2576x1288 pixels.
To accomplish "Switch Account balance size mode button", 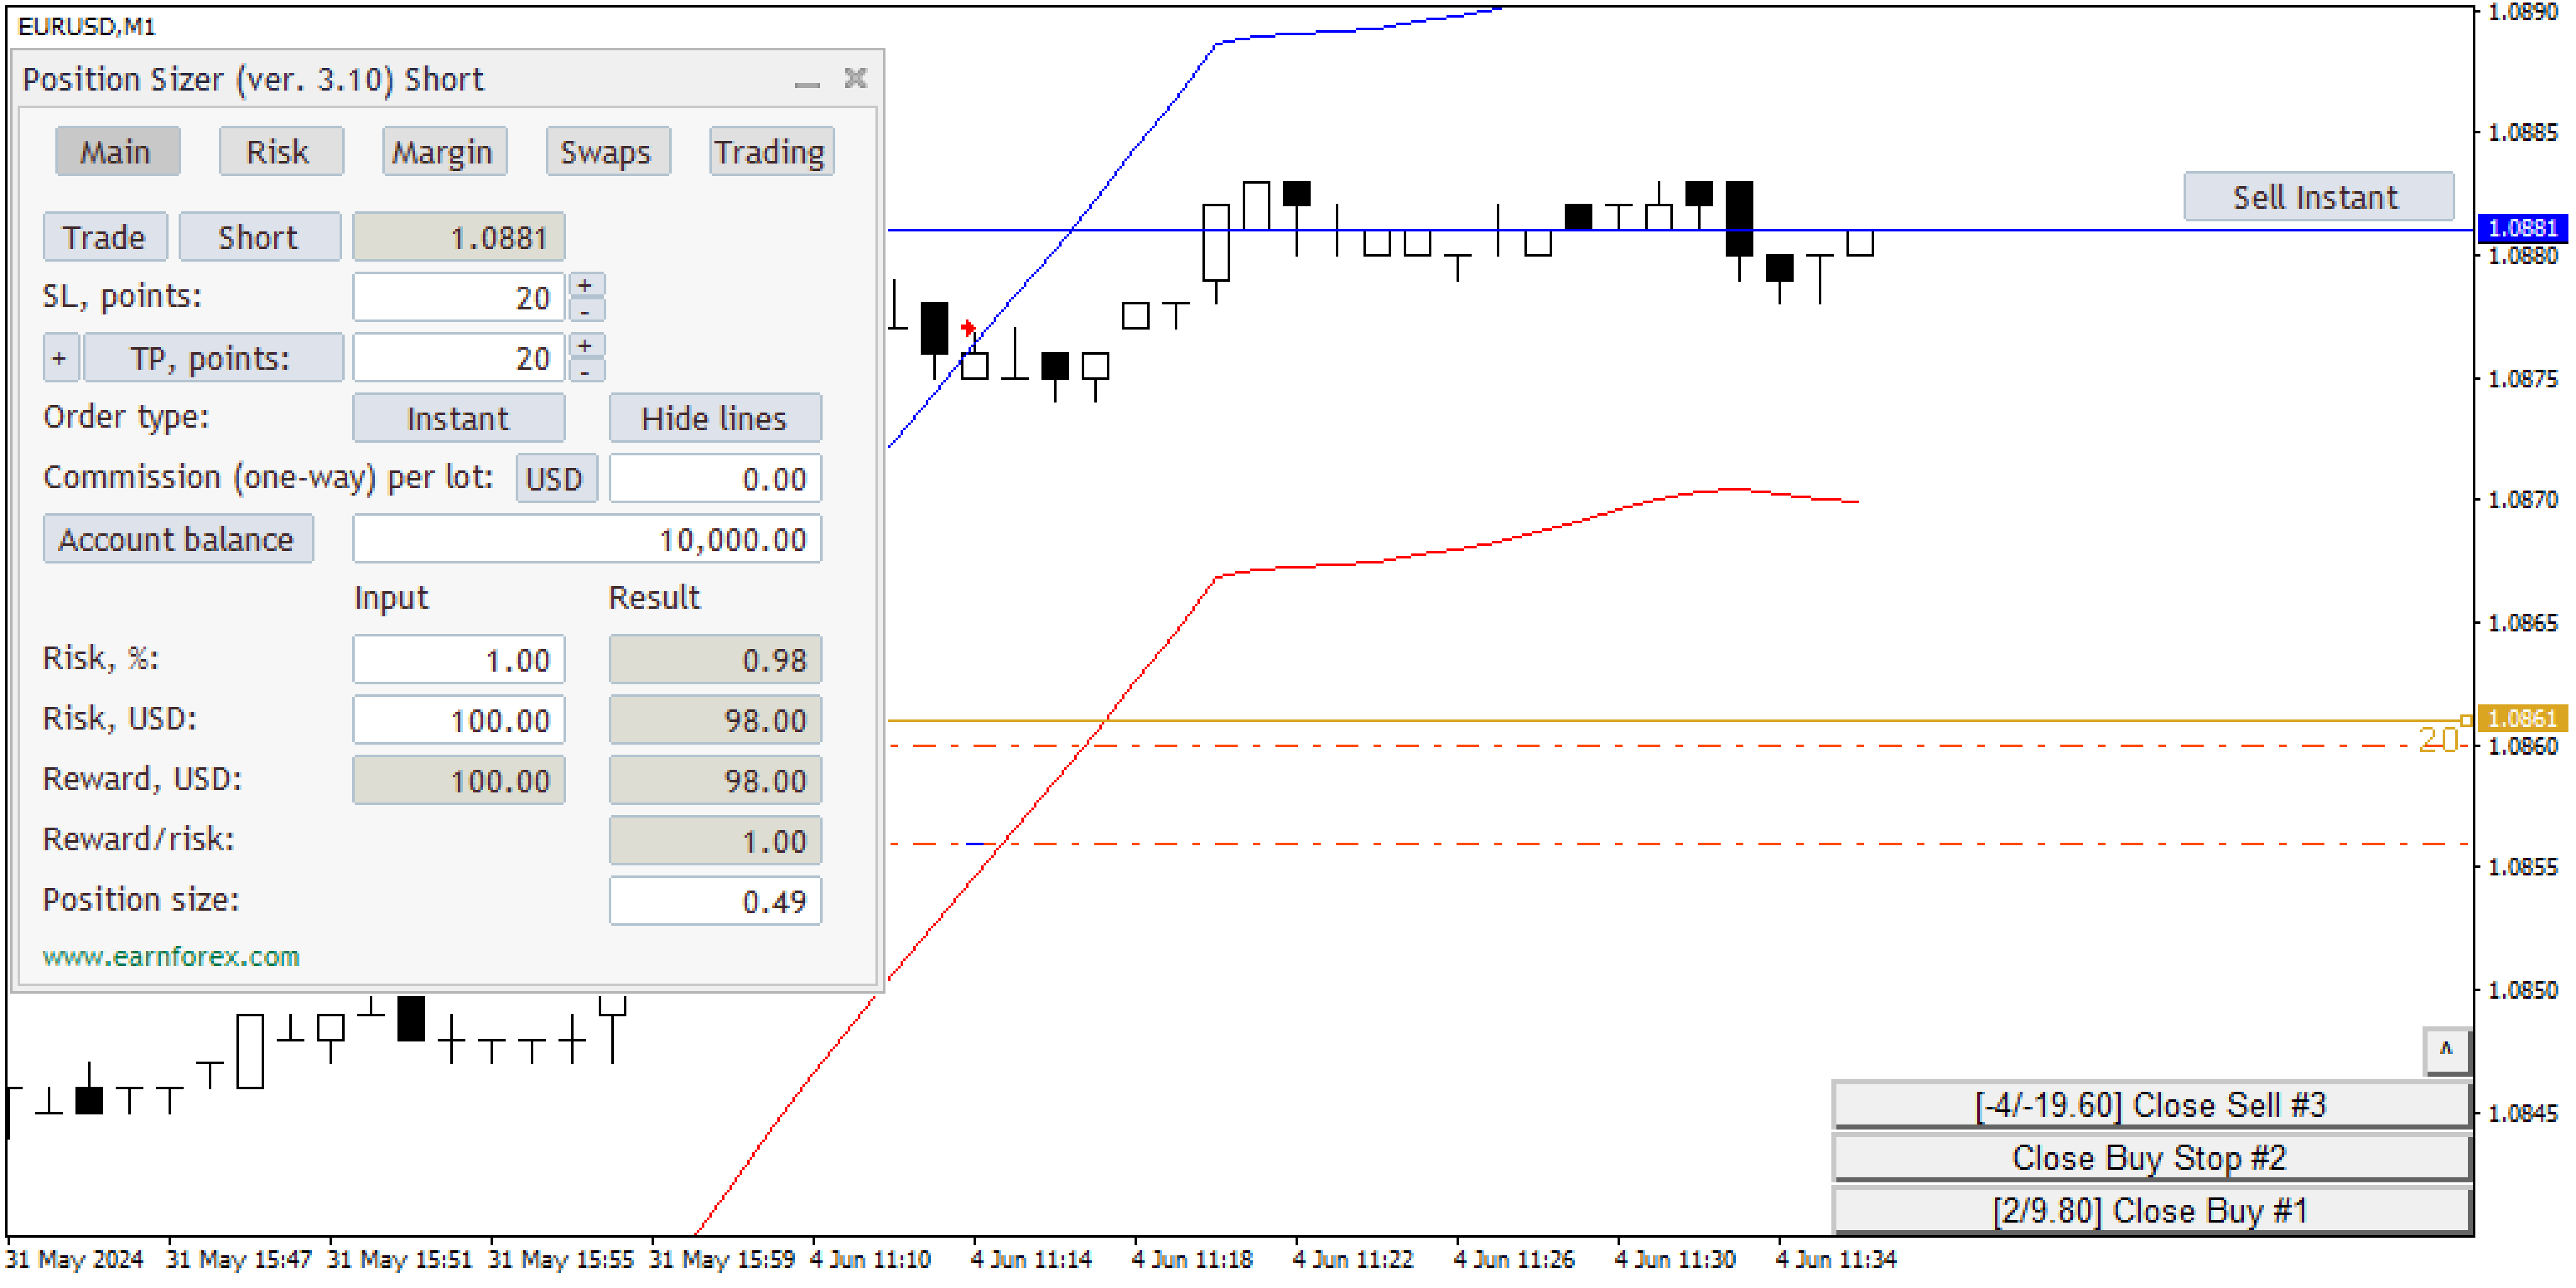I will [177, 539].
